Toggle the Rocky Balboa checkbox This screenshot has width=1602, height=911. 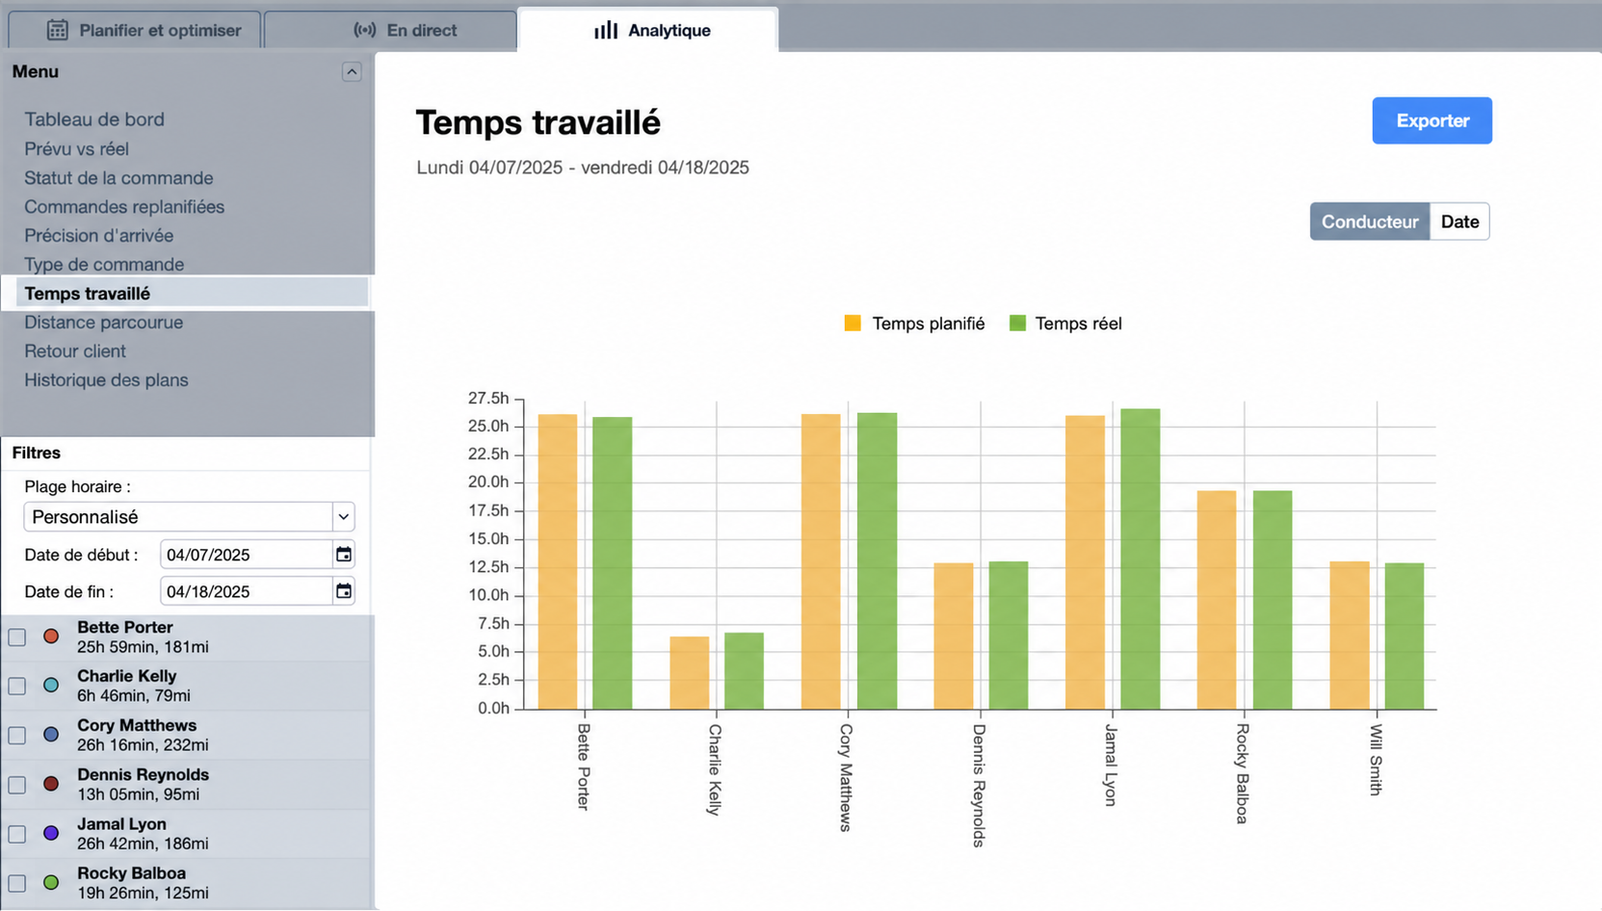coord(17,883)
